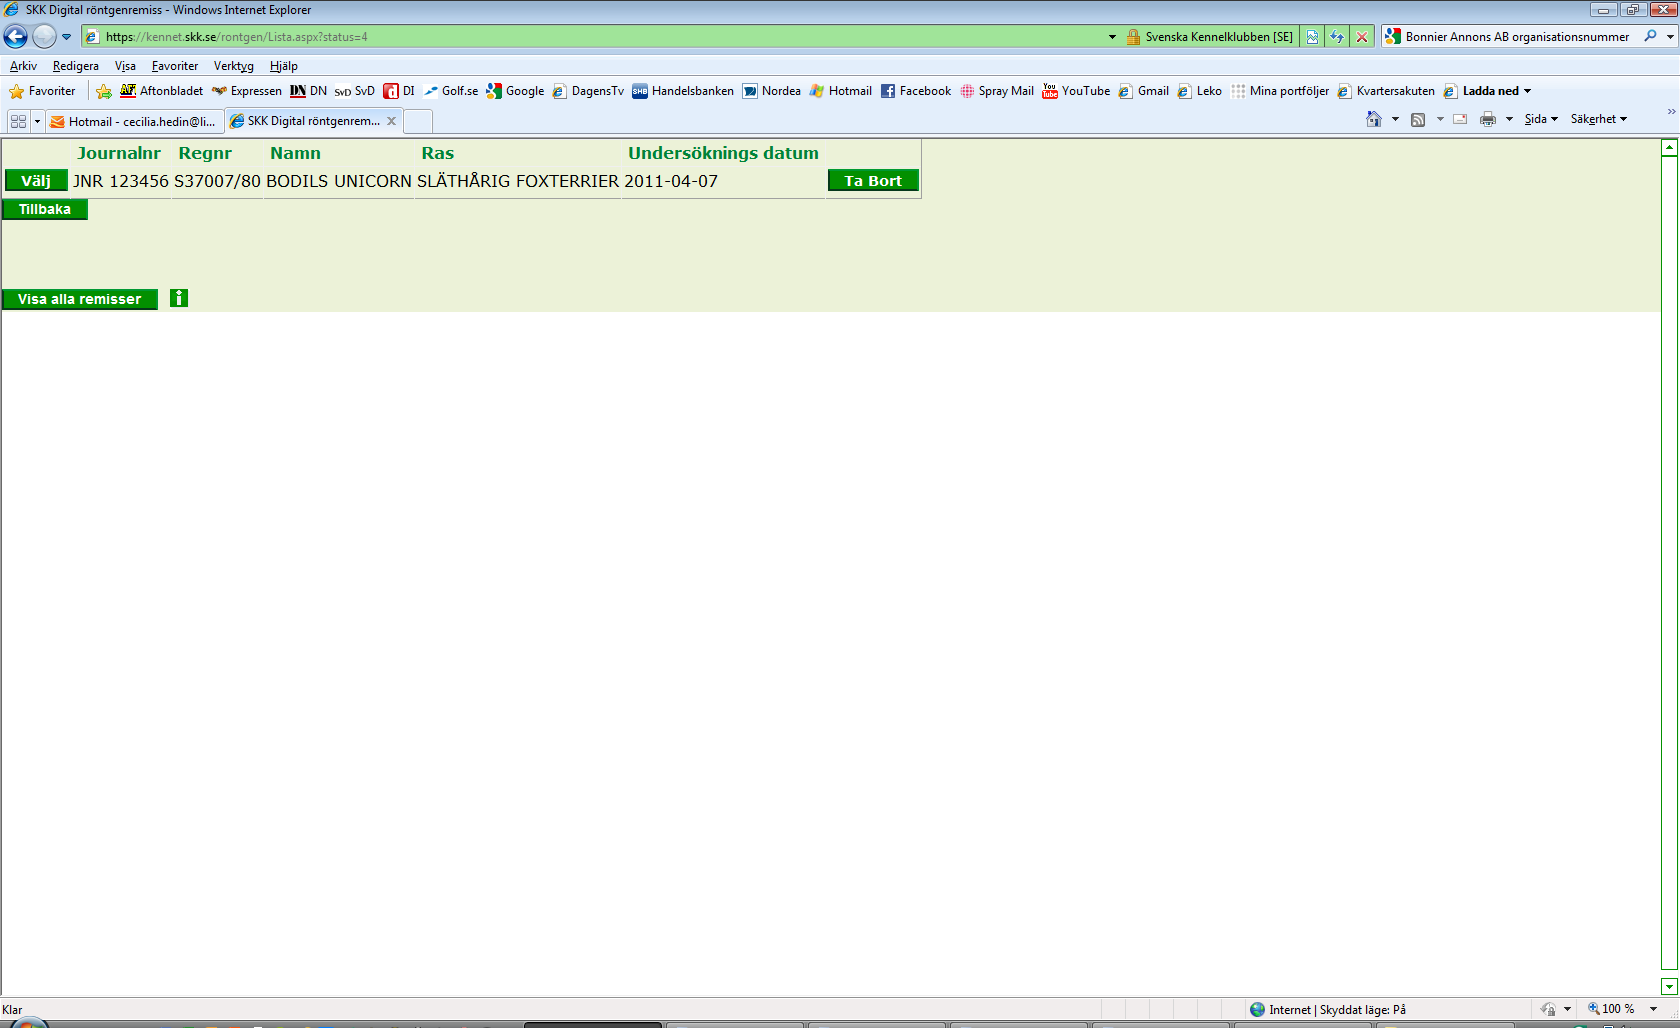1680x1028 pixels.
Task: Open the Expressen favorite link
Action: pos(247,91)
